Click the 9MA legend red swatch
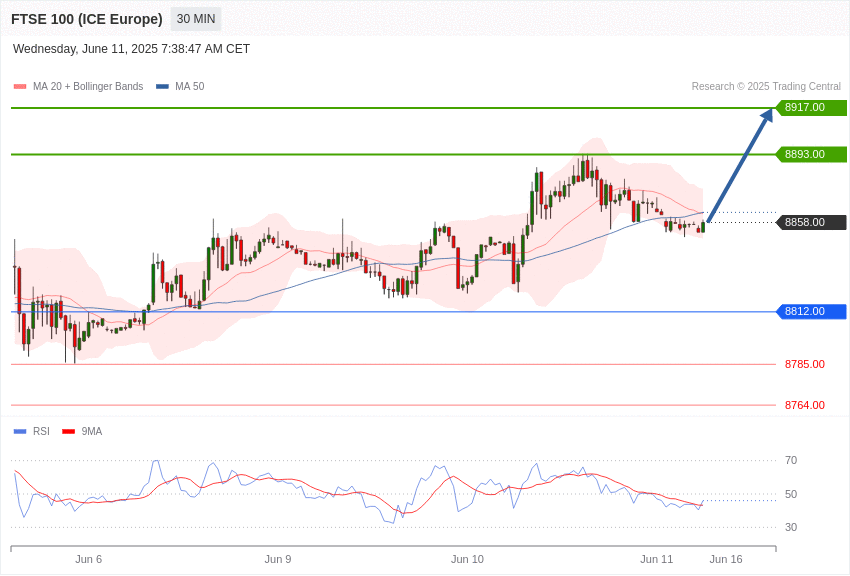The image size is (850, 576). pos(69,431)
